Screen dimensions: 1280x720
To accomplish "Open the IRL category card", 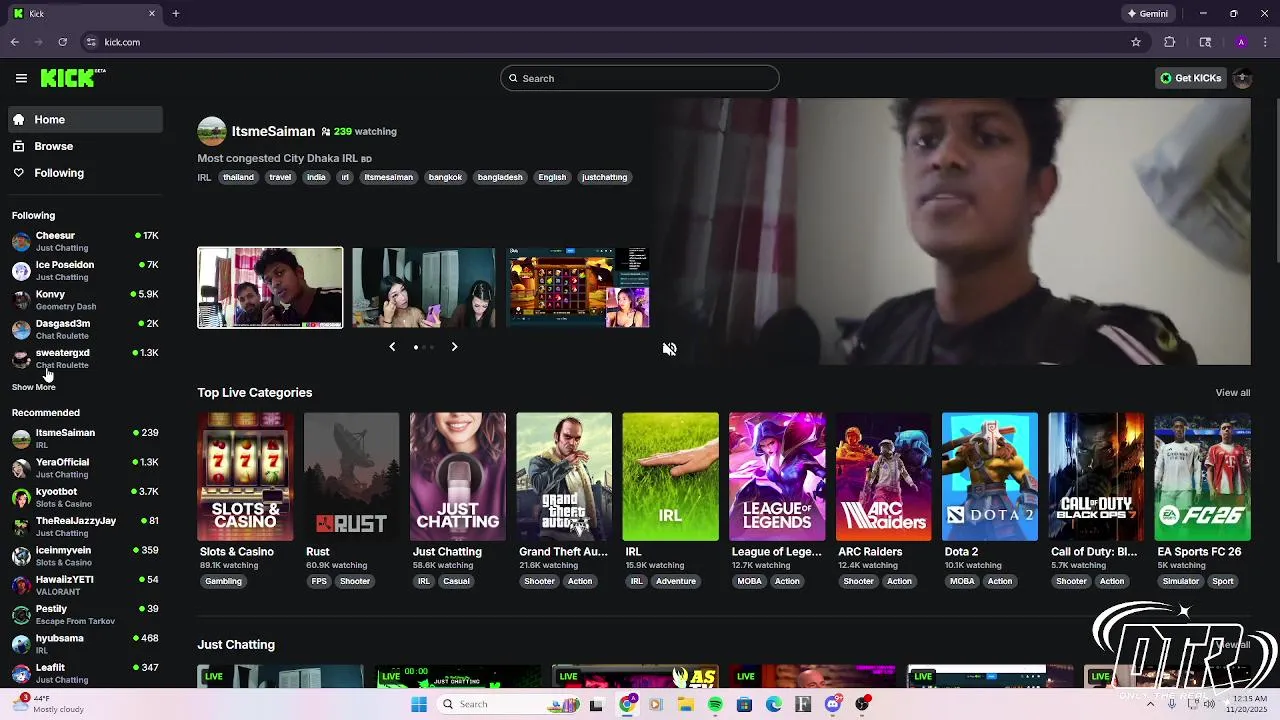I will [670, 477].
